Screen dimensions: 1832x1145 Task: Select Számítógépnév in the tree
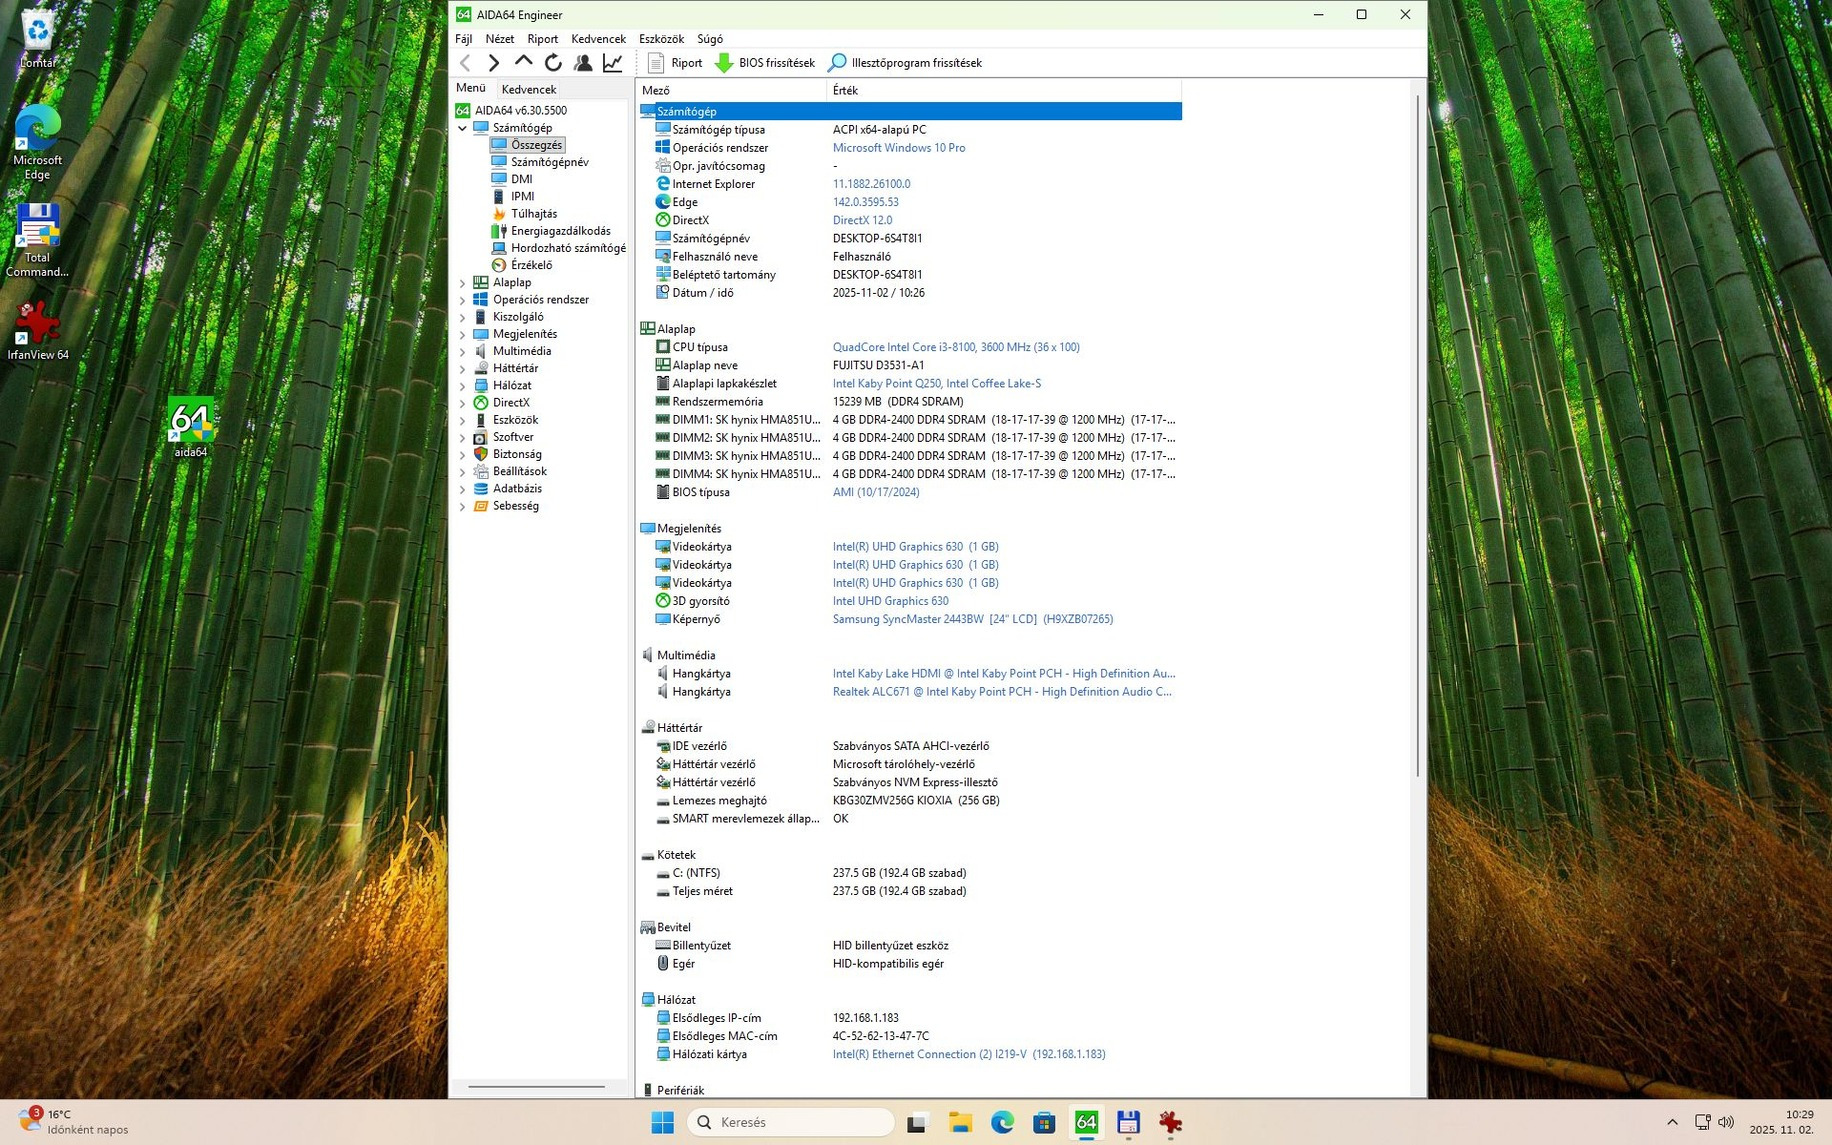click(x=549, y=162)
